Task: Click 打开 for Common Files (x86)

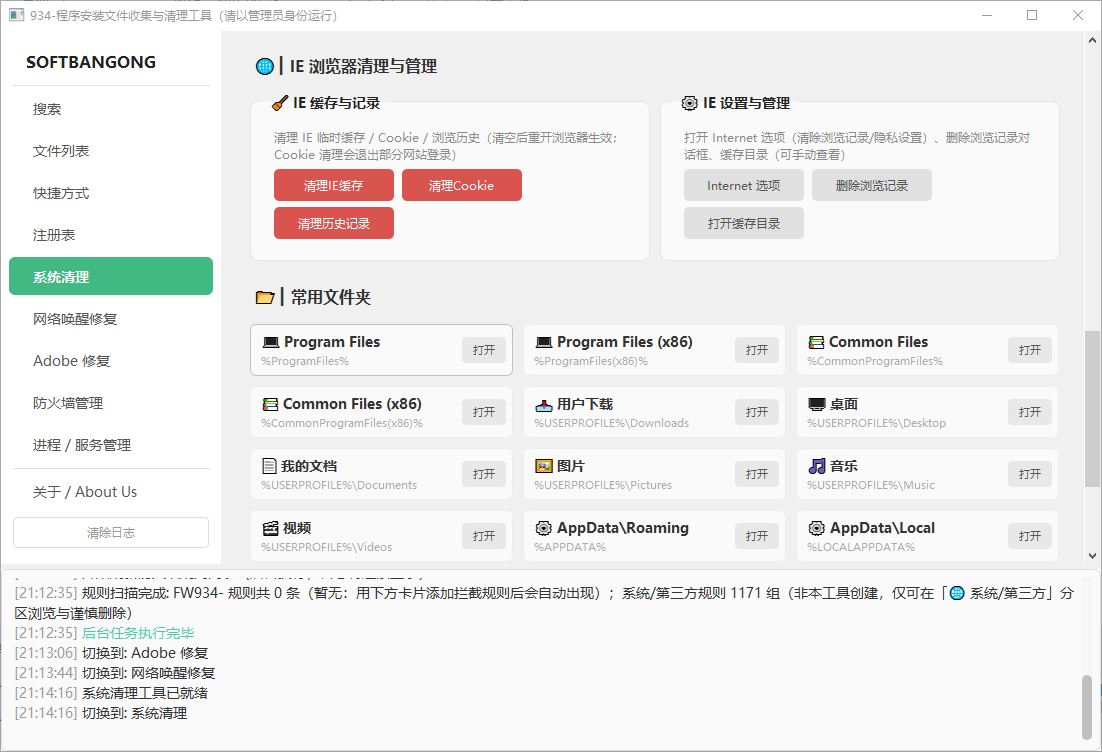Action: [484, 412]
